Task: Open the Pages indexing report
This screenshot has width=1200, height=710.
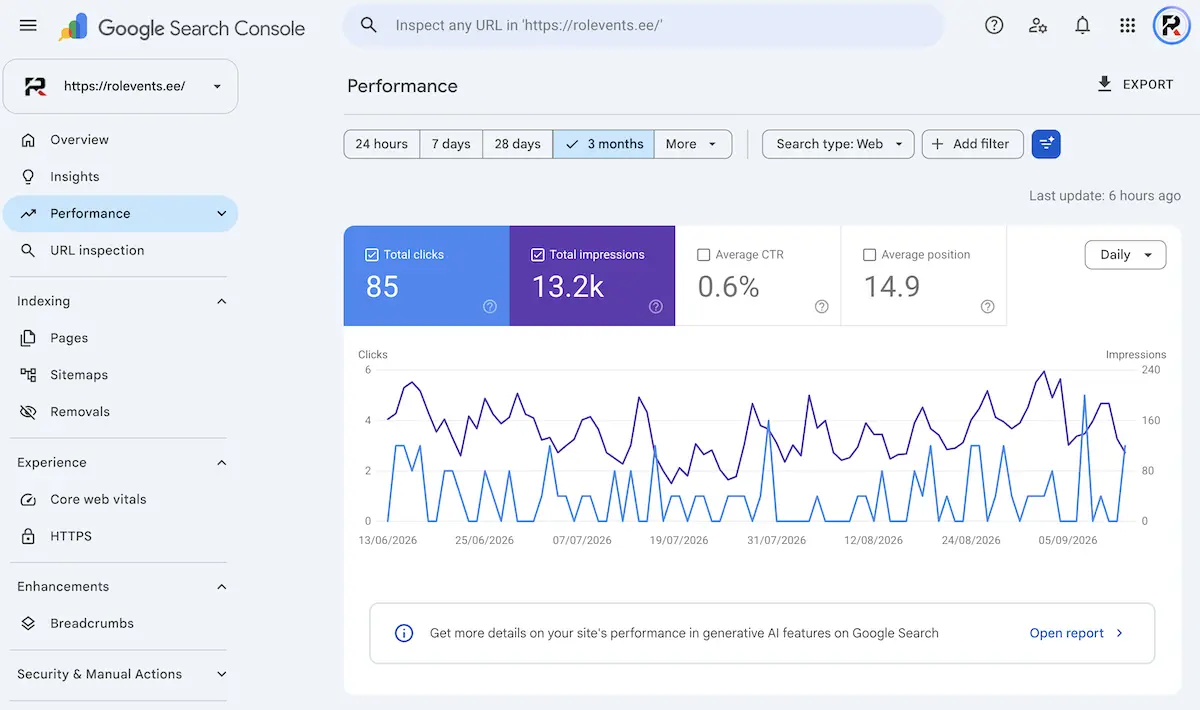Action: click(121, 338)
